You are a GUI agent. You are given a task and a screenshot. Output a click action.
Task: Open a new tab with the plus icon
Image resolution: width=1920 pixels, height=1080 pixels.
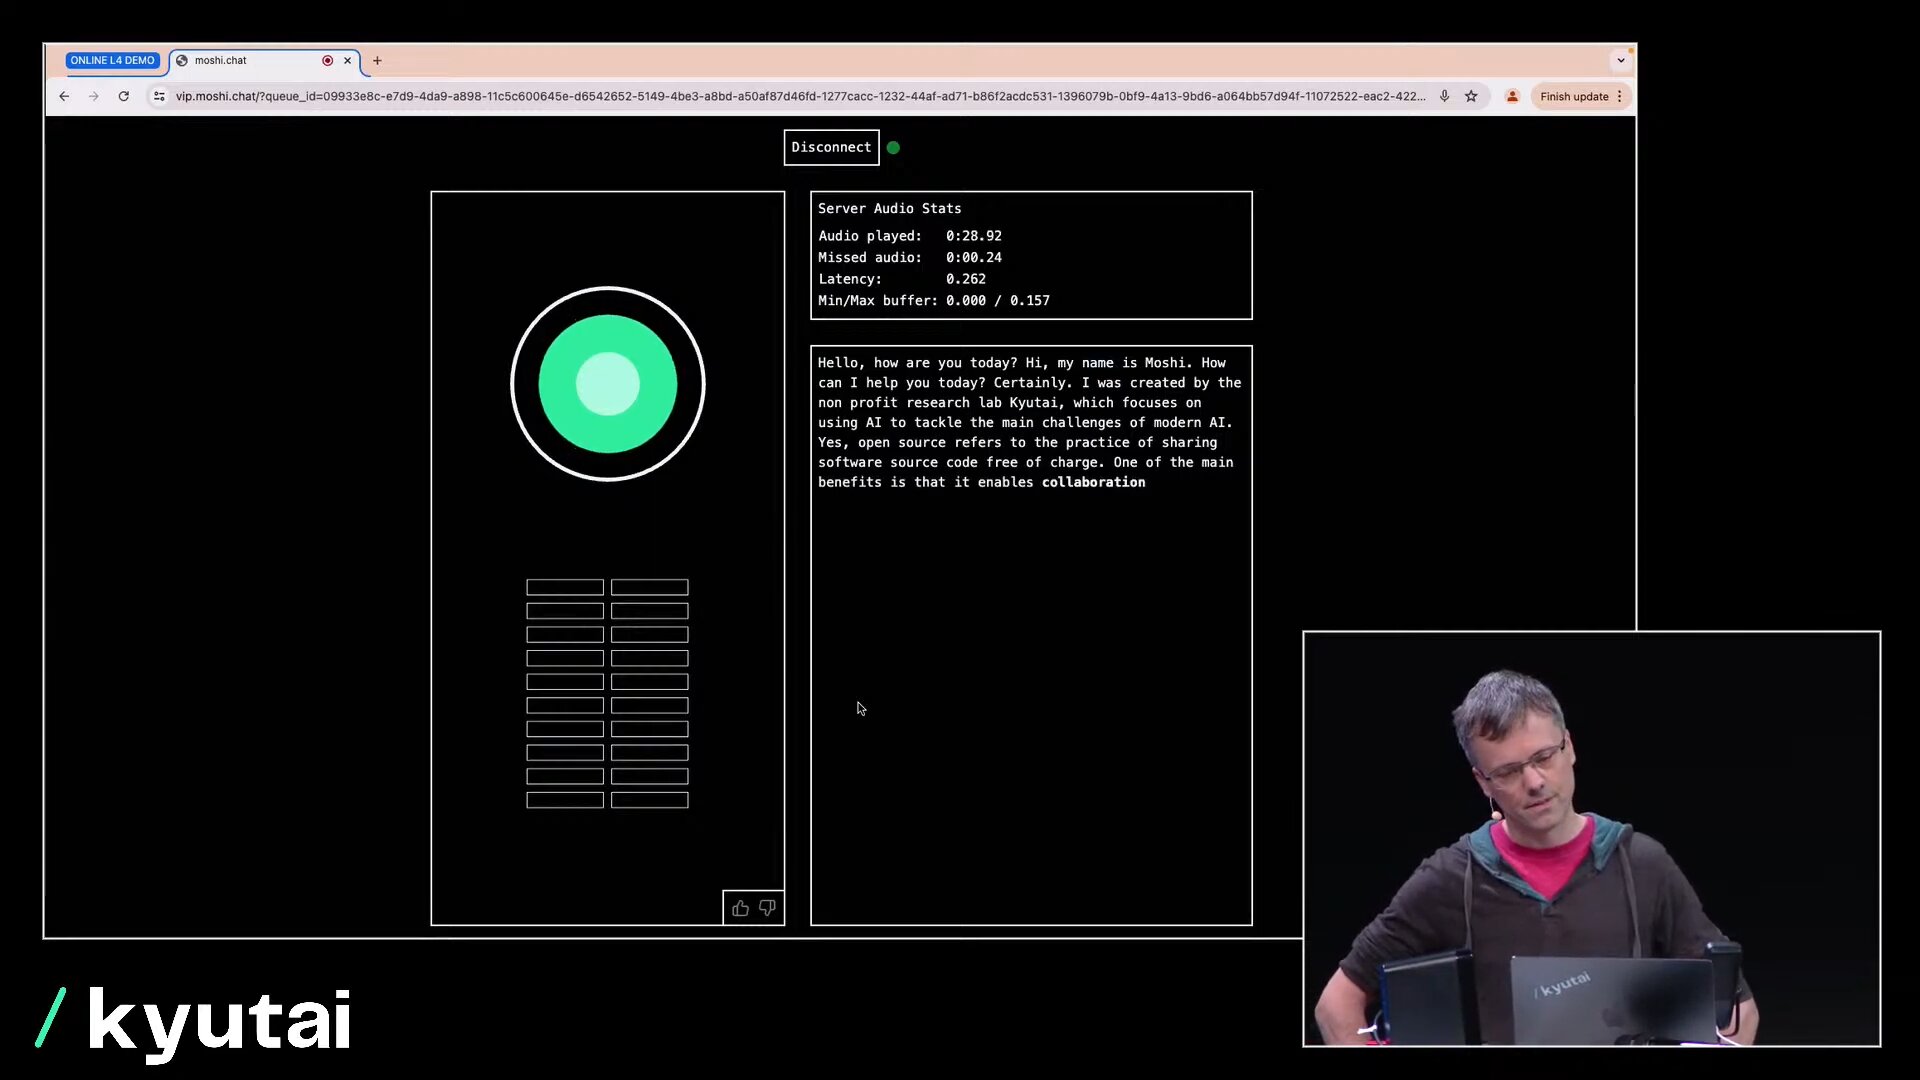coord(377,60)
